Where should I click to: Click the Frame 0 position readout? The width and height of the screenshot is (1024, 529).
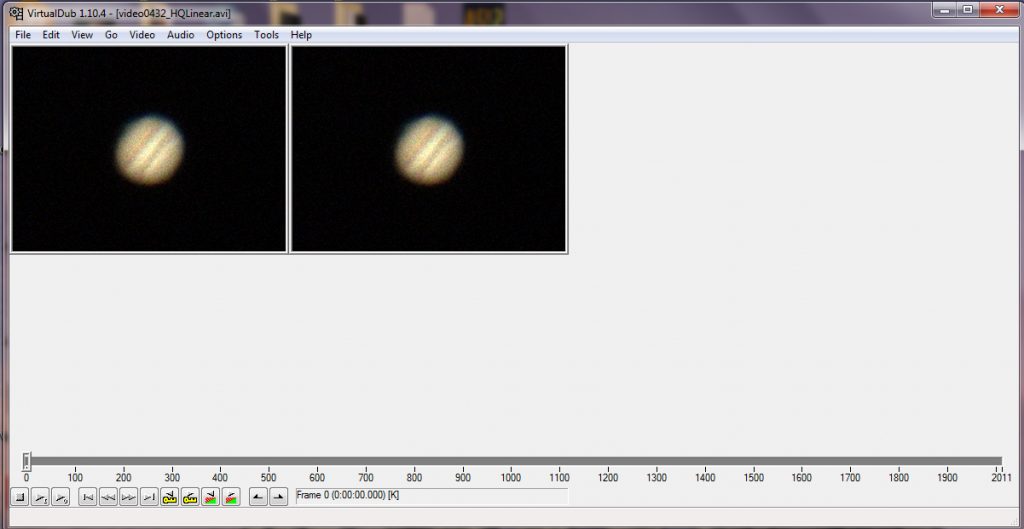(x=431, y=496)
